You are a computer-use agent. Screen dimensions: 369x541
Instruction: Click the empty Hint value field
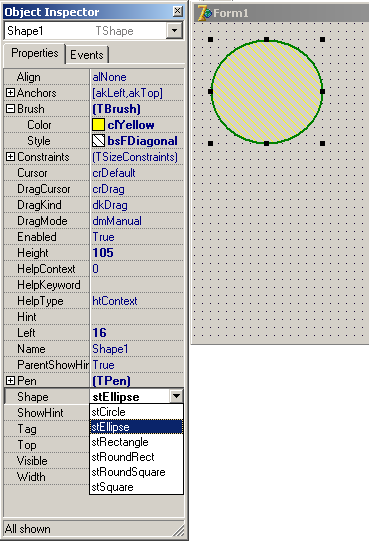pos(137,317)
